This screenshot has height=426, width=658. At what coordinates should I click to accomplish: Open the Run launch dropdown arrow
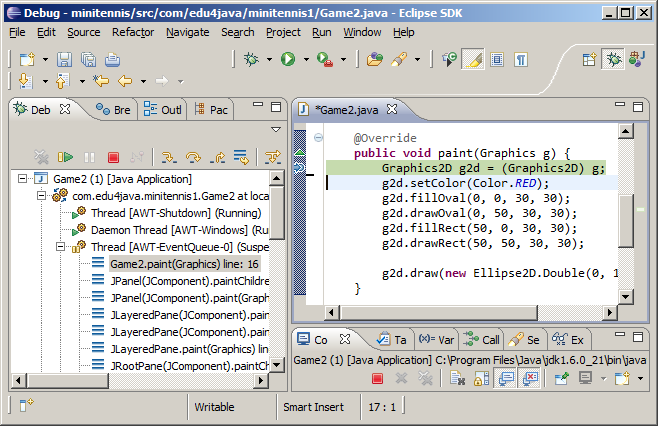pyautogui.click(x=306, y=60)
